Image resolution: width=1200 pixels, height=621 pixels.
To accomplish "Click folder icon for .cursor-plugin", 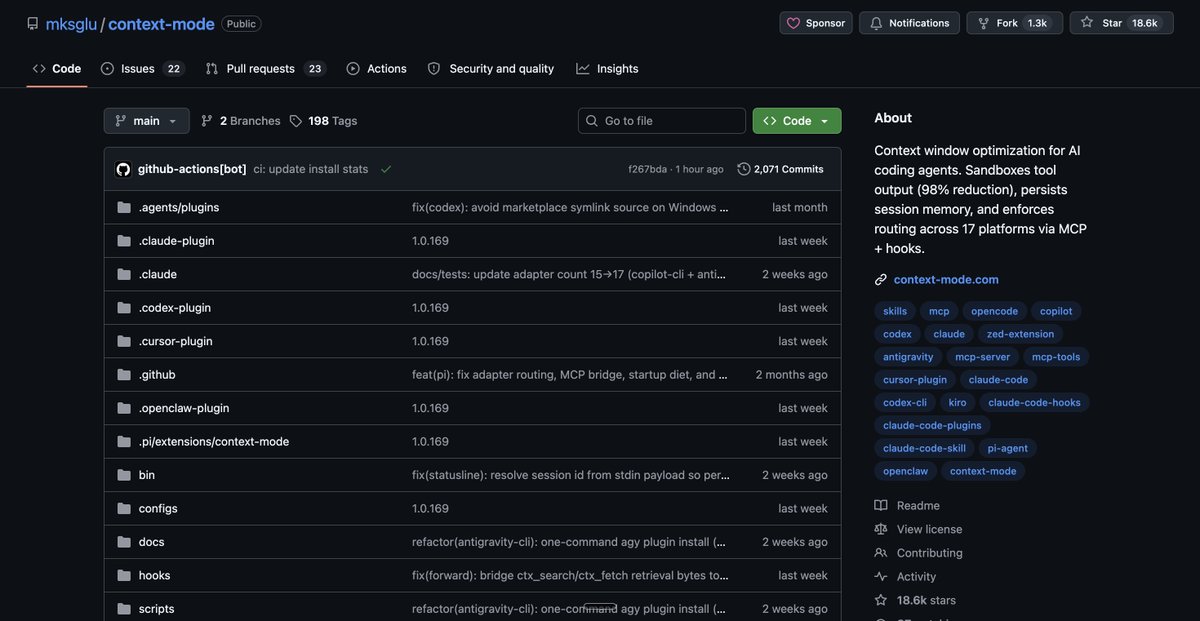I will [x=124, y=341].
